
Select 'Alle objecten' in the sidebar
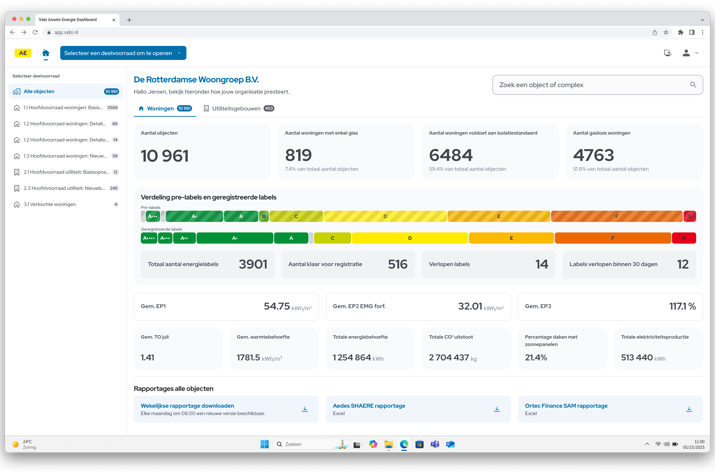(x=40, y=91)
